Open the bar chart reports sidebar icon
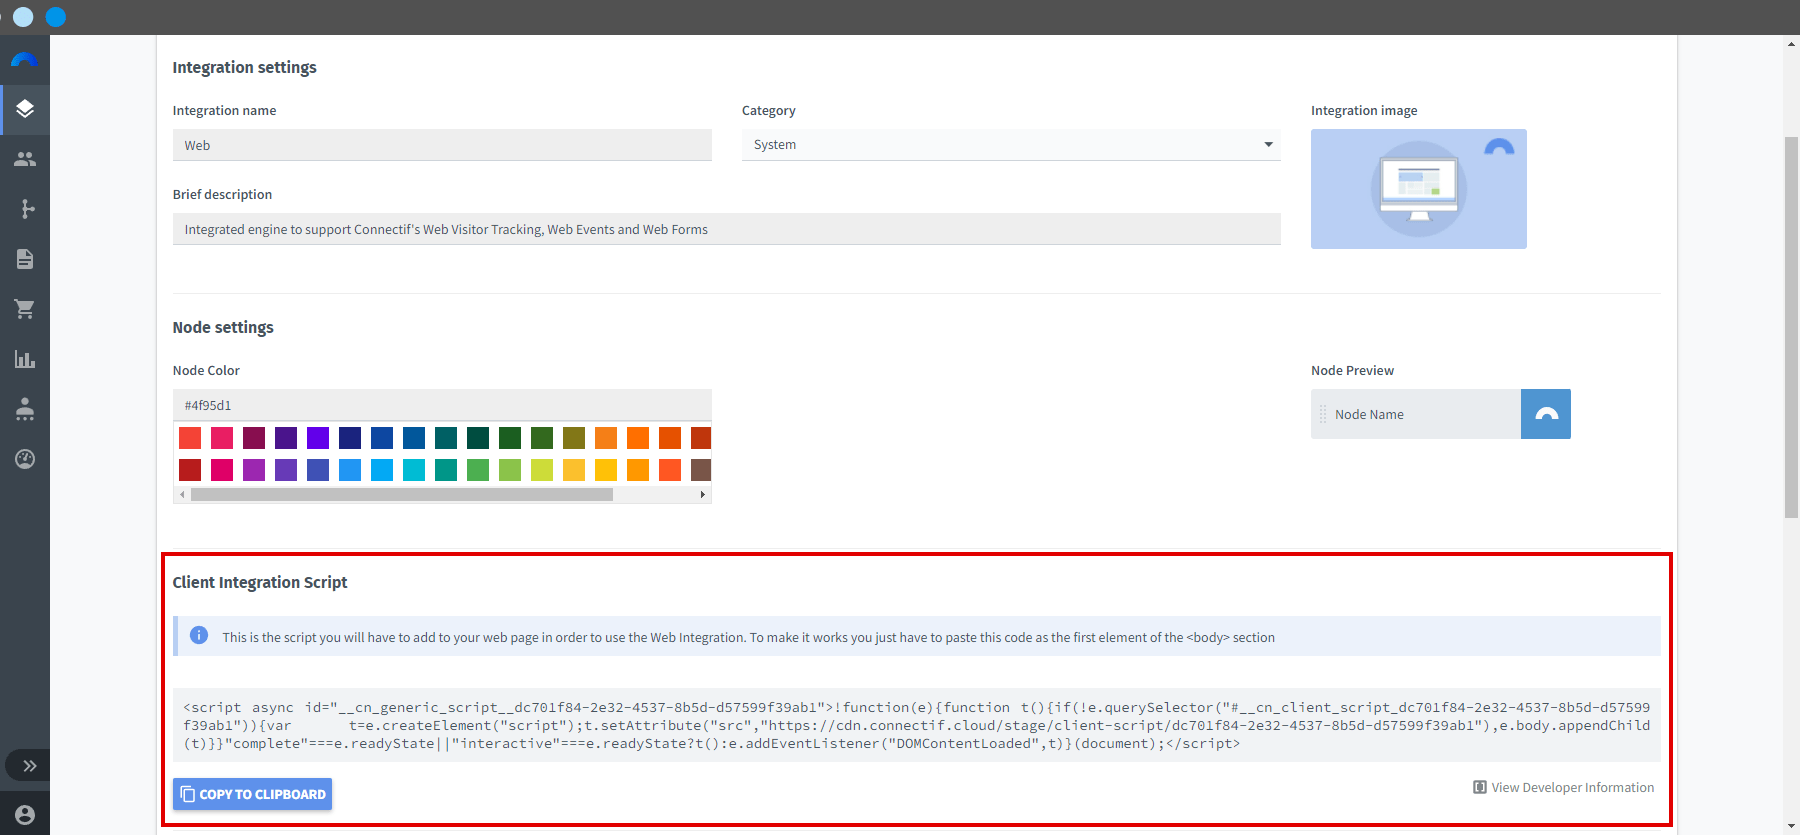The image size is (1800, 835). [25, 359]
